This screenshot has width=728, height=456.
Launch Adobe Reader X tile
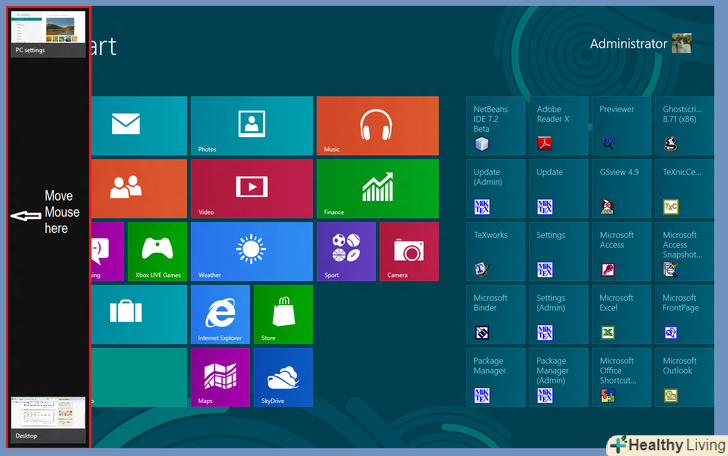click(x=560, y=126)
